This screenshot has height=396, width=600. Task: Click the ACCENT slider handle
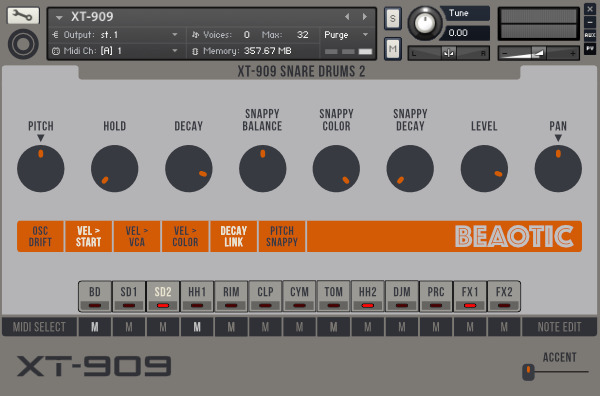pyautogui.click(x=528, y=372)
